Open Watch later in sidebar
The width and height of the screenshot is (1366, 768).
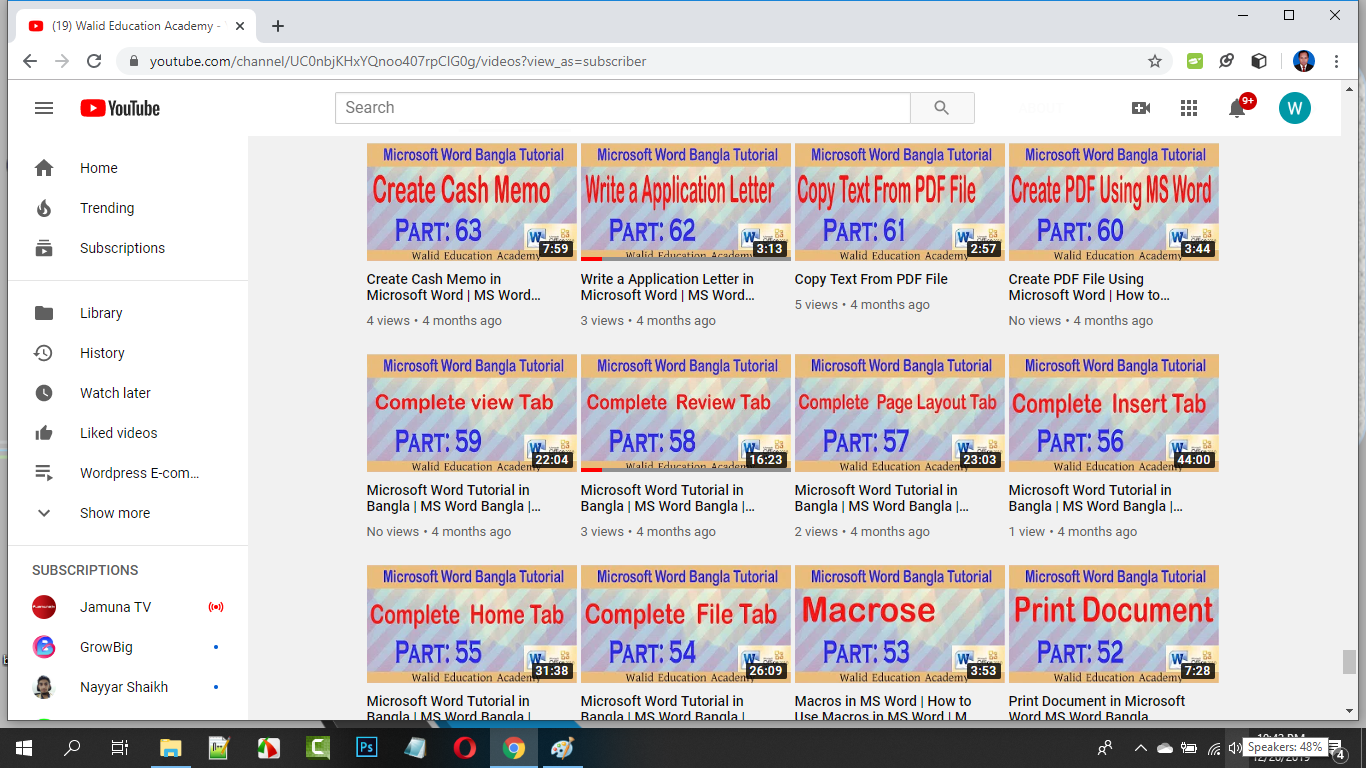coord(115,393)
